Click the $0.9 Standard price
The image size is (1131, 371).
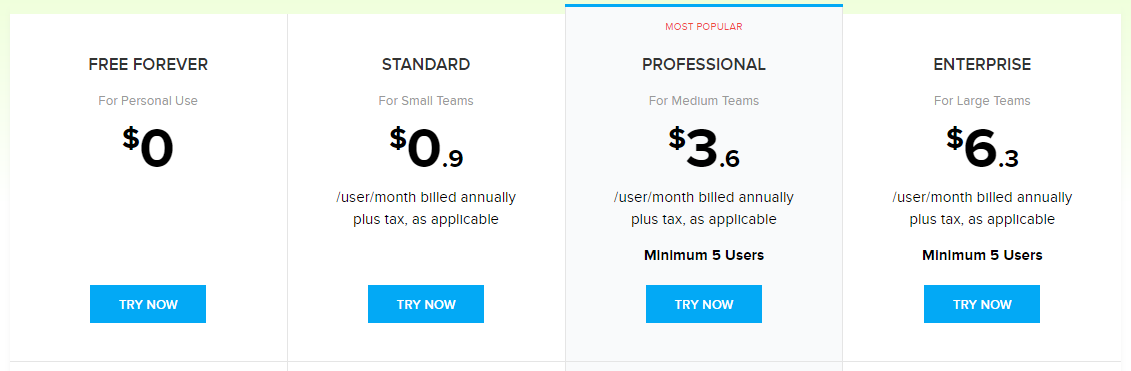pos(426,148)
